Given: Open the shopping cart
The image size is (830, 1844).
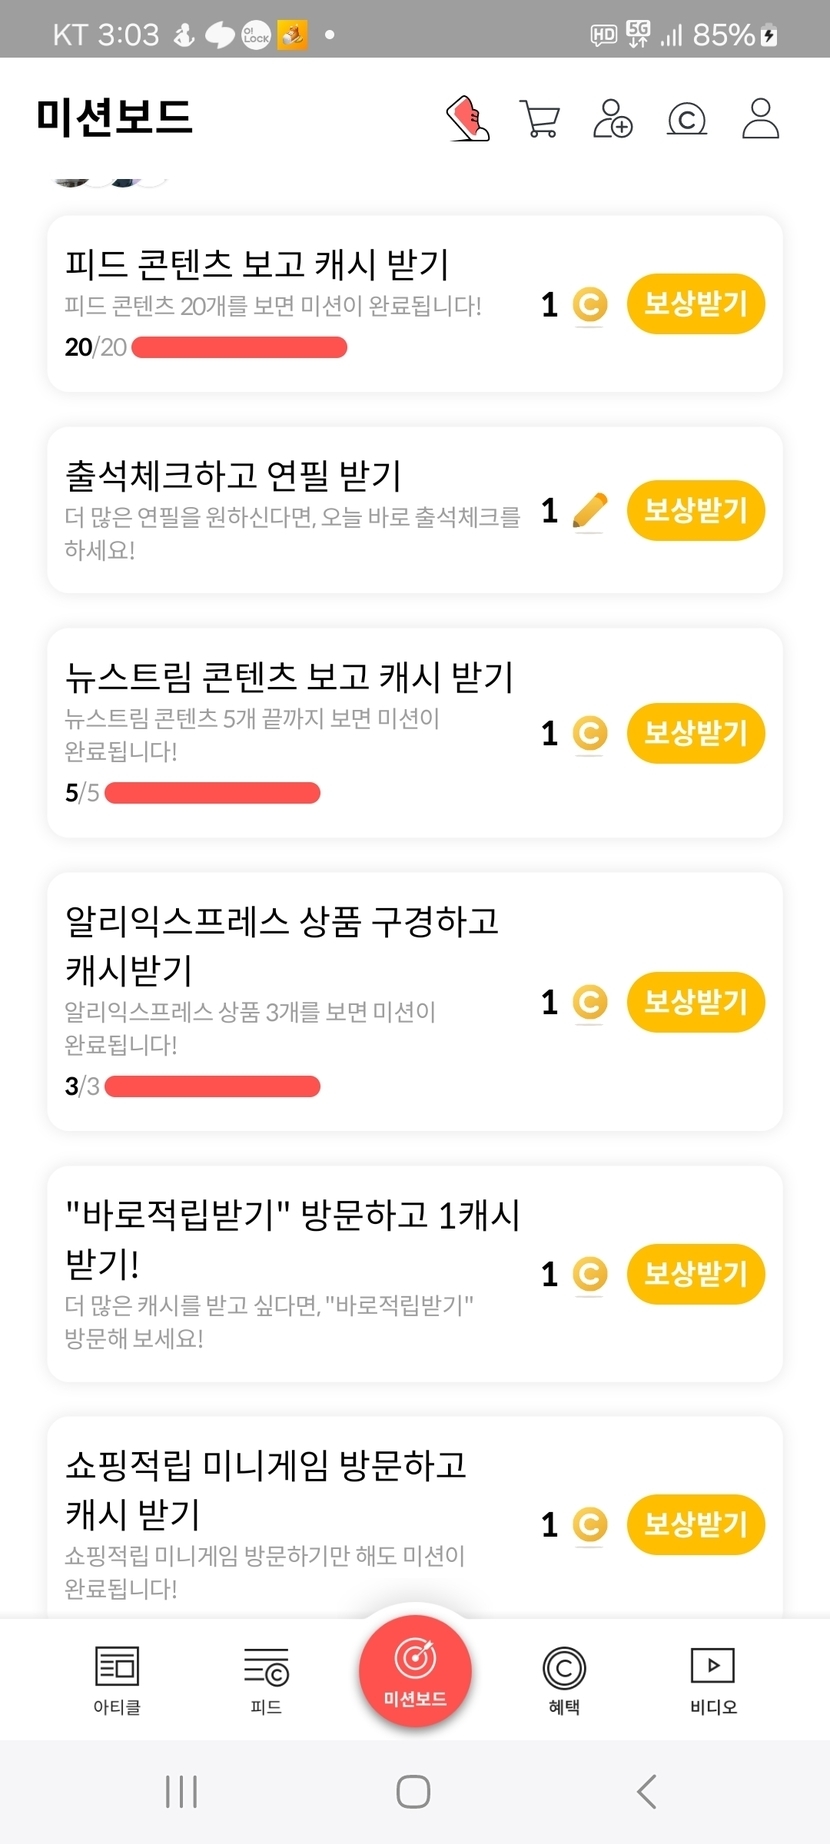Looking at the screenshot, I should [x=540, y=118].
